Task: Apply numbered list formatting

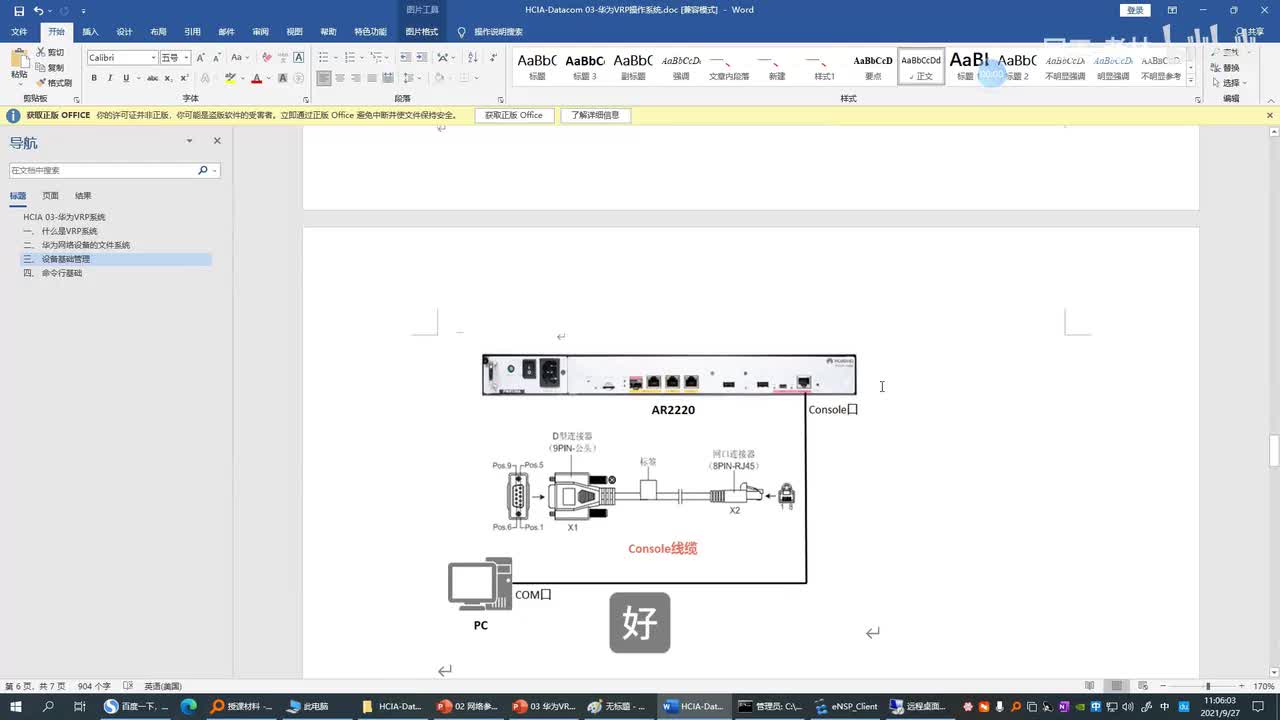Action: [x=351, y=58]
